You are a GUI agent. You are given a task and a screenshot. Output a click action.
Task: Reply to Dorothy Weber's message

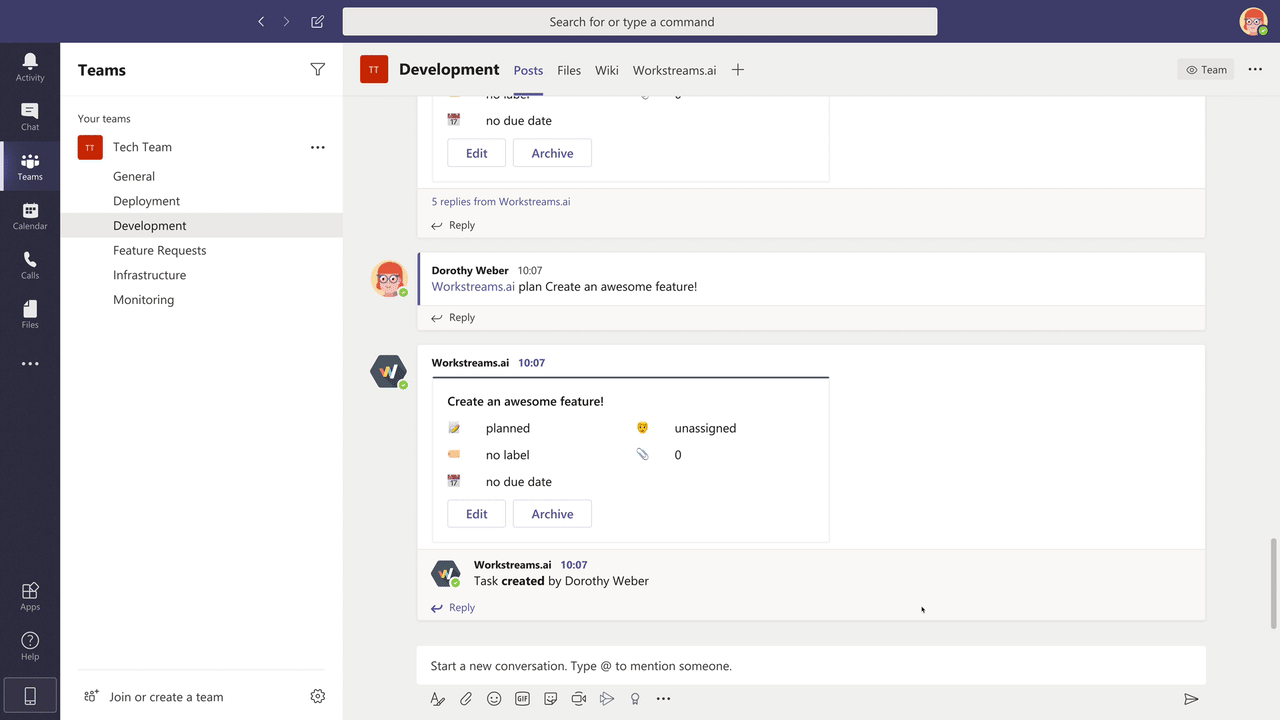click(x=453, y=317)
